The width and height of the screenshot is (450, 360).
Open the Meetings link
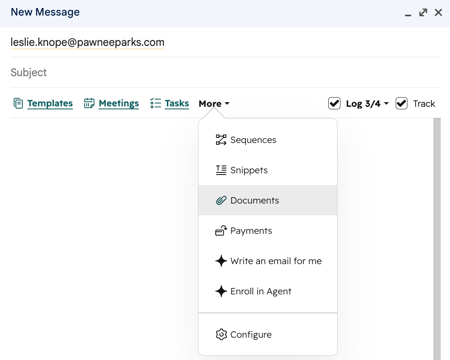tap(119, 103)
